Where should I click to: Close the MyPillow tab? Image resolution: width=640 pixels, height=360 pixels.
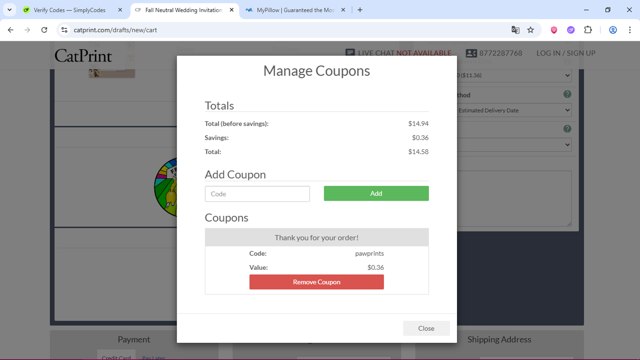point(343,10)
